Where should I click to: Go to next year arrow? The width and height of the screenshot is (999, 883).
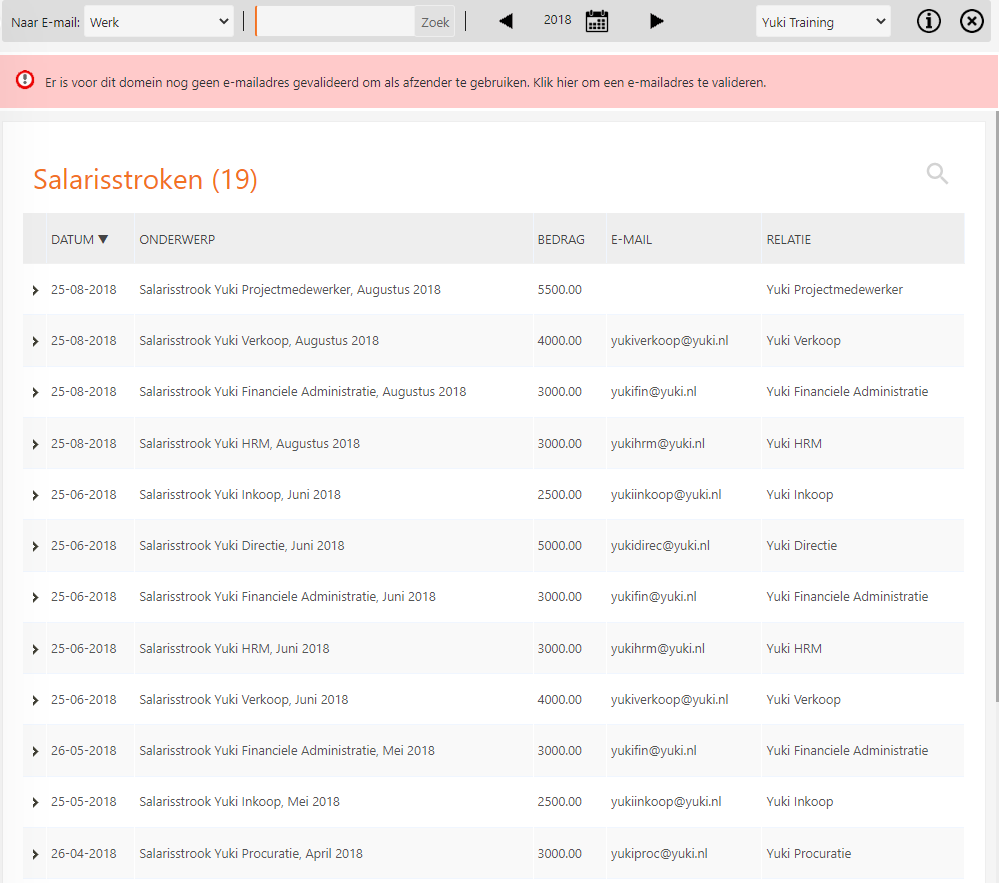(656, 21)
